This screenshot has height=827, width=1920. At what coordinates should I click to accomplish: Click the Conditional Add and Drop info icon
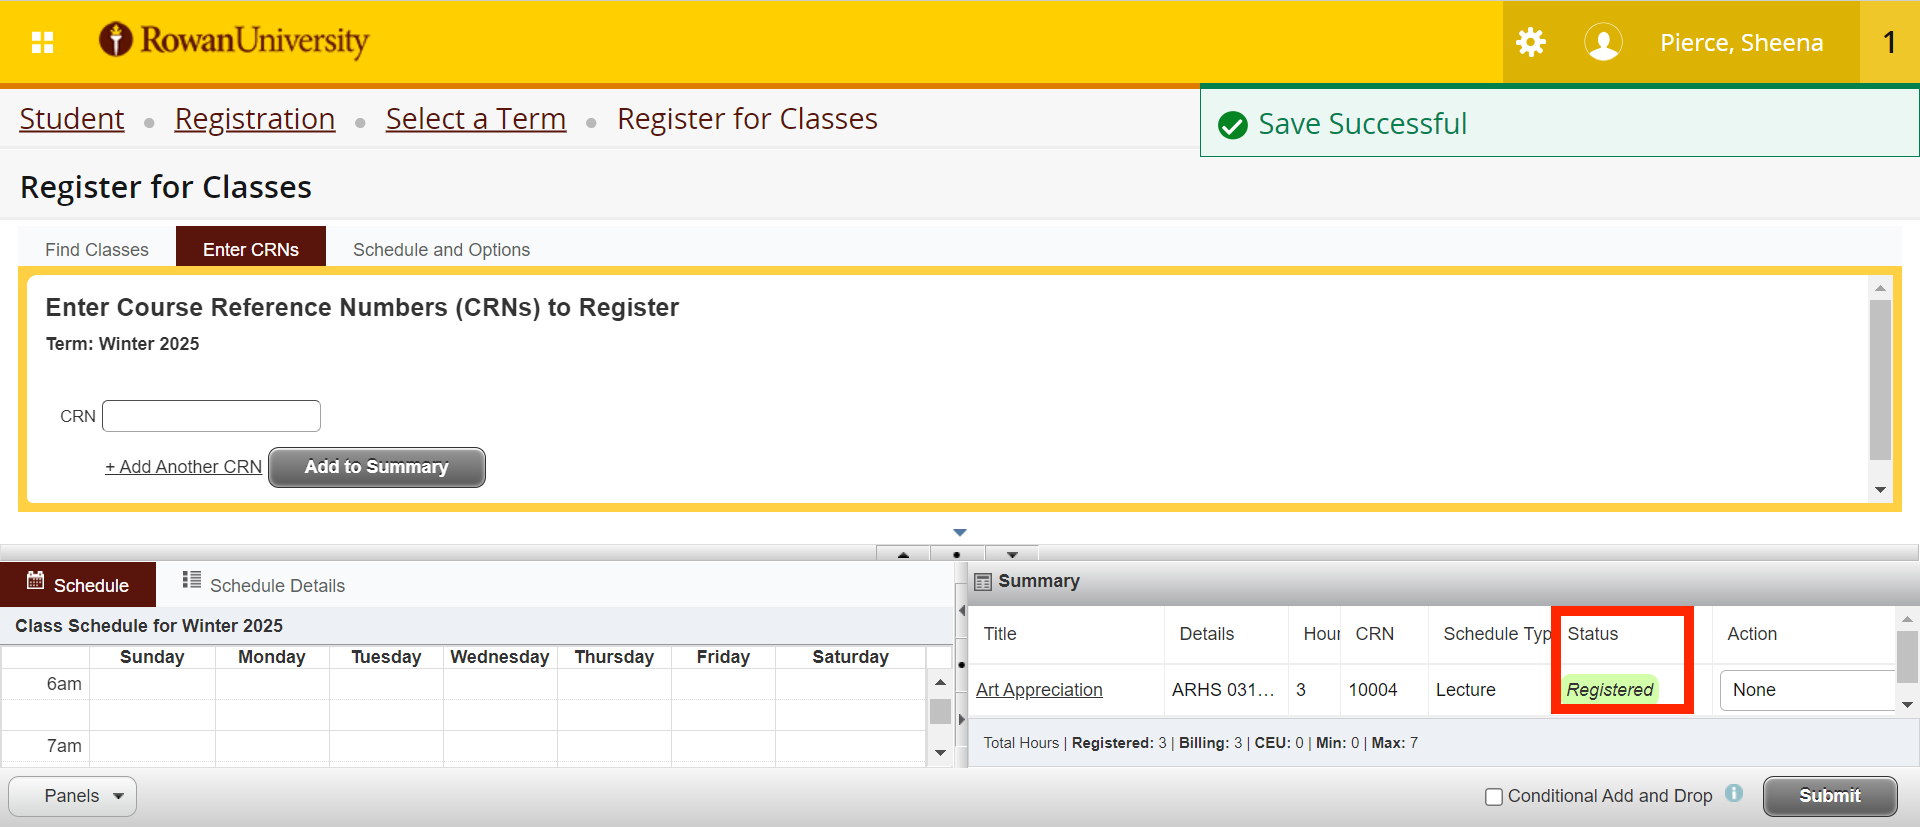click(x=1734, y=793)
